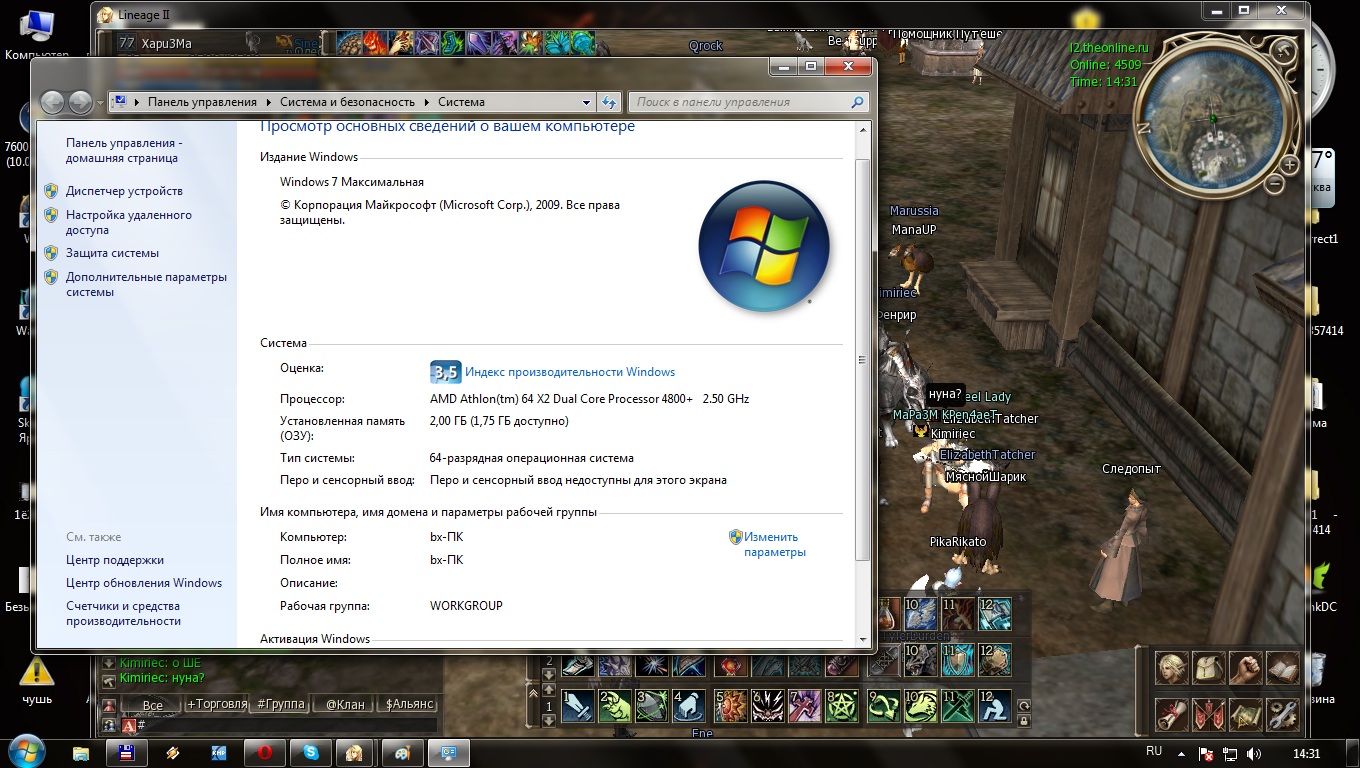Click the Система и безопасность breadcrumb
The image size is (1360, 768).
(x=347, y=102)
